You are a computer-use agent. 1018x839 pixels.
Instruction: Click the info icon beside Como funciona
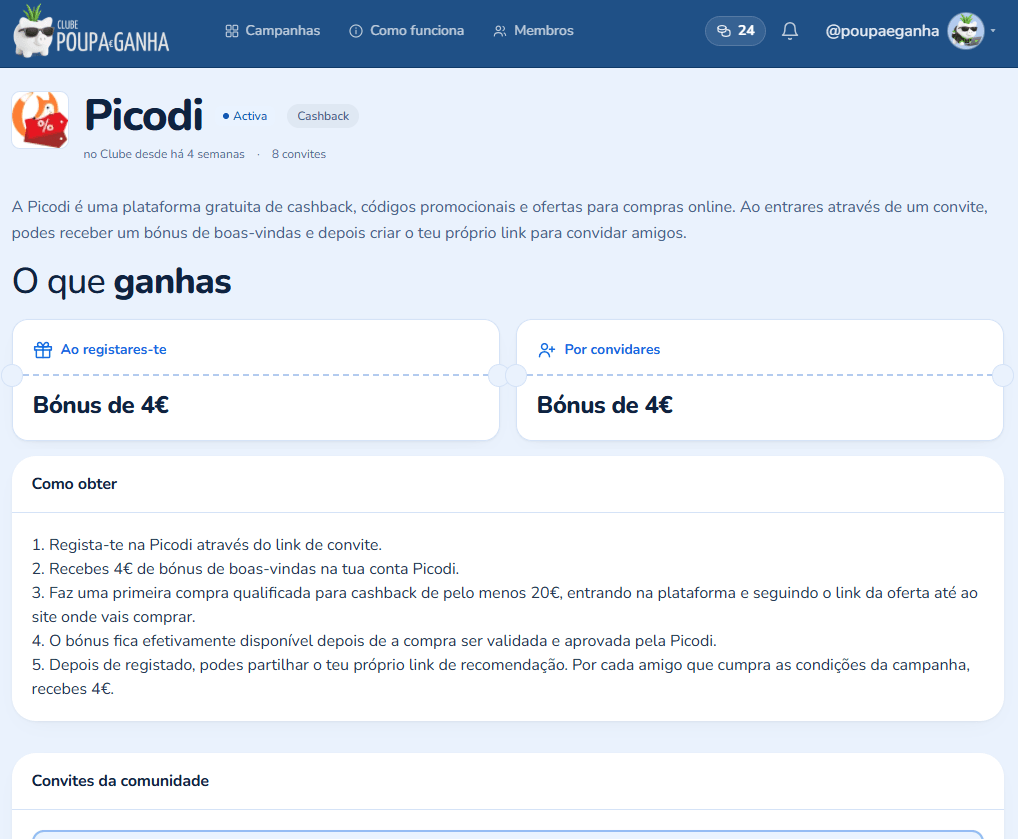pos(356,31)
